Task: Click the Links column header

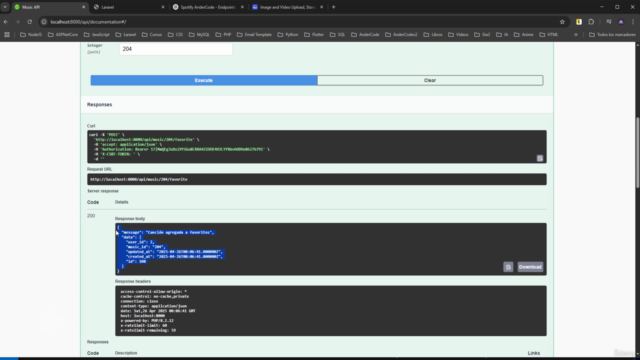Action: [533, 353]
